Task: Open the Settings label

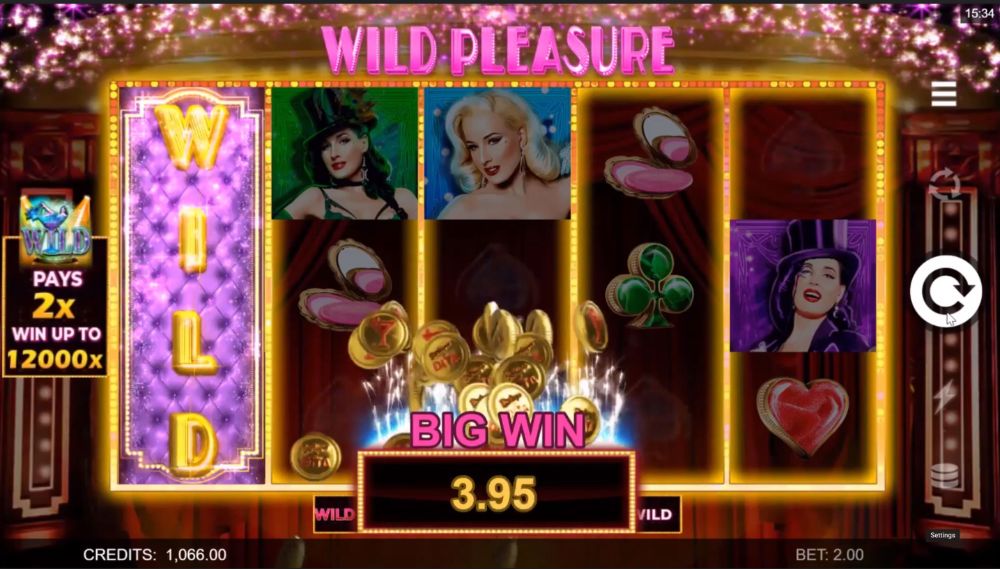Action: point(942,535)
